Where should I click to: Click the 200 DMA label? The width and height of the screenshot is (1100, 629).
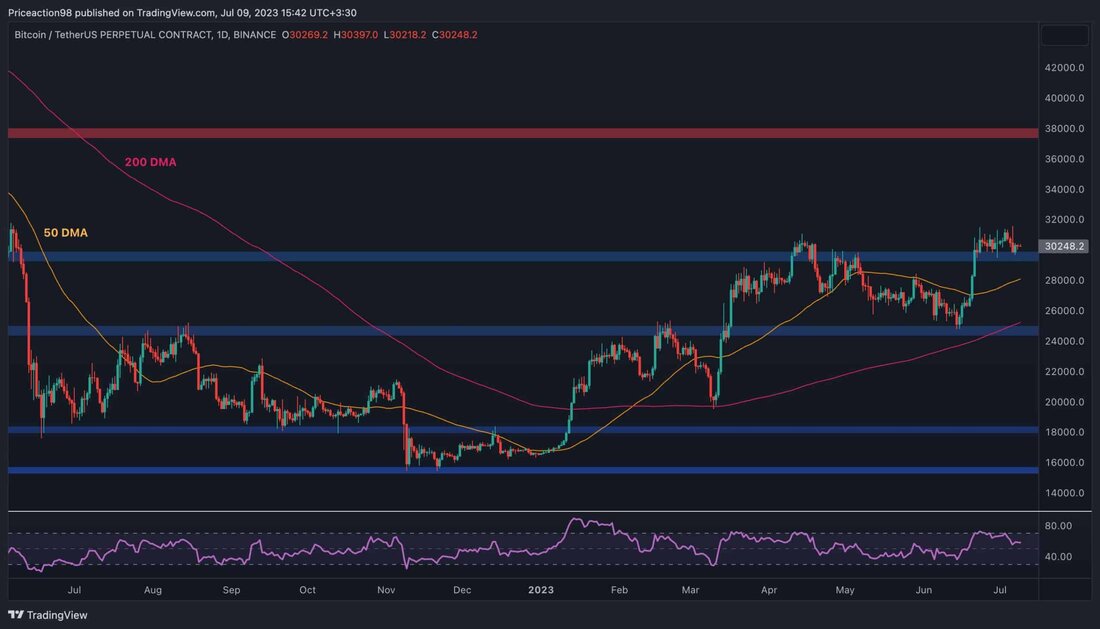pyautogui.click(x=151, y=162)
